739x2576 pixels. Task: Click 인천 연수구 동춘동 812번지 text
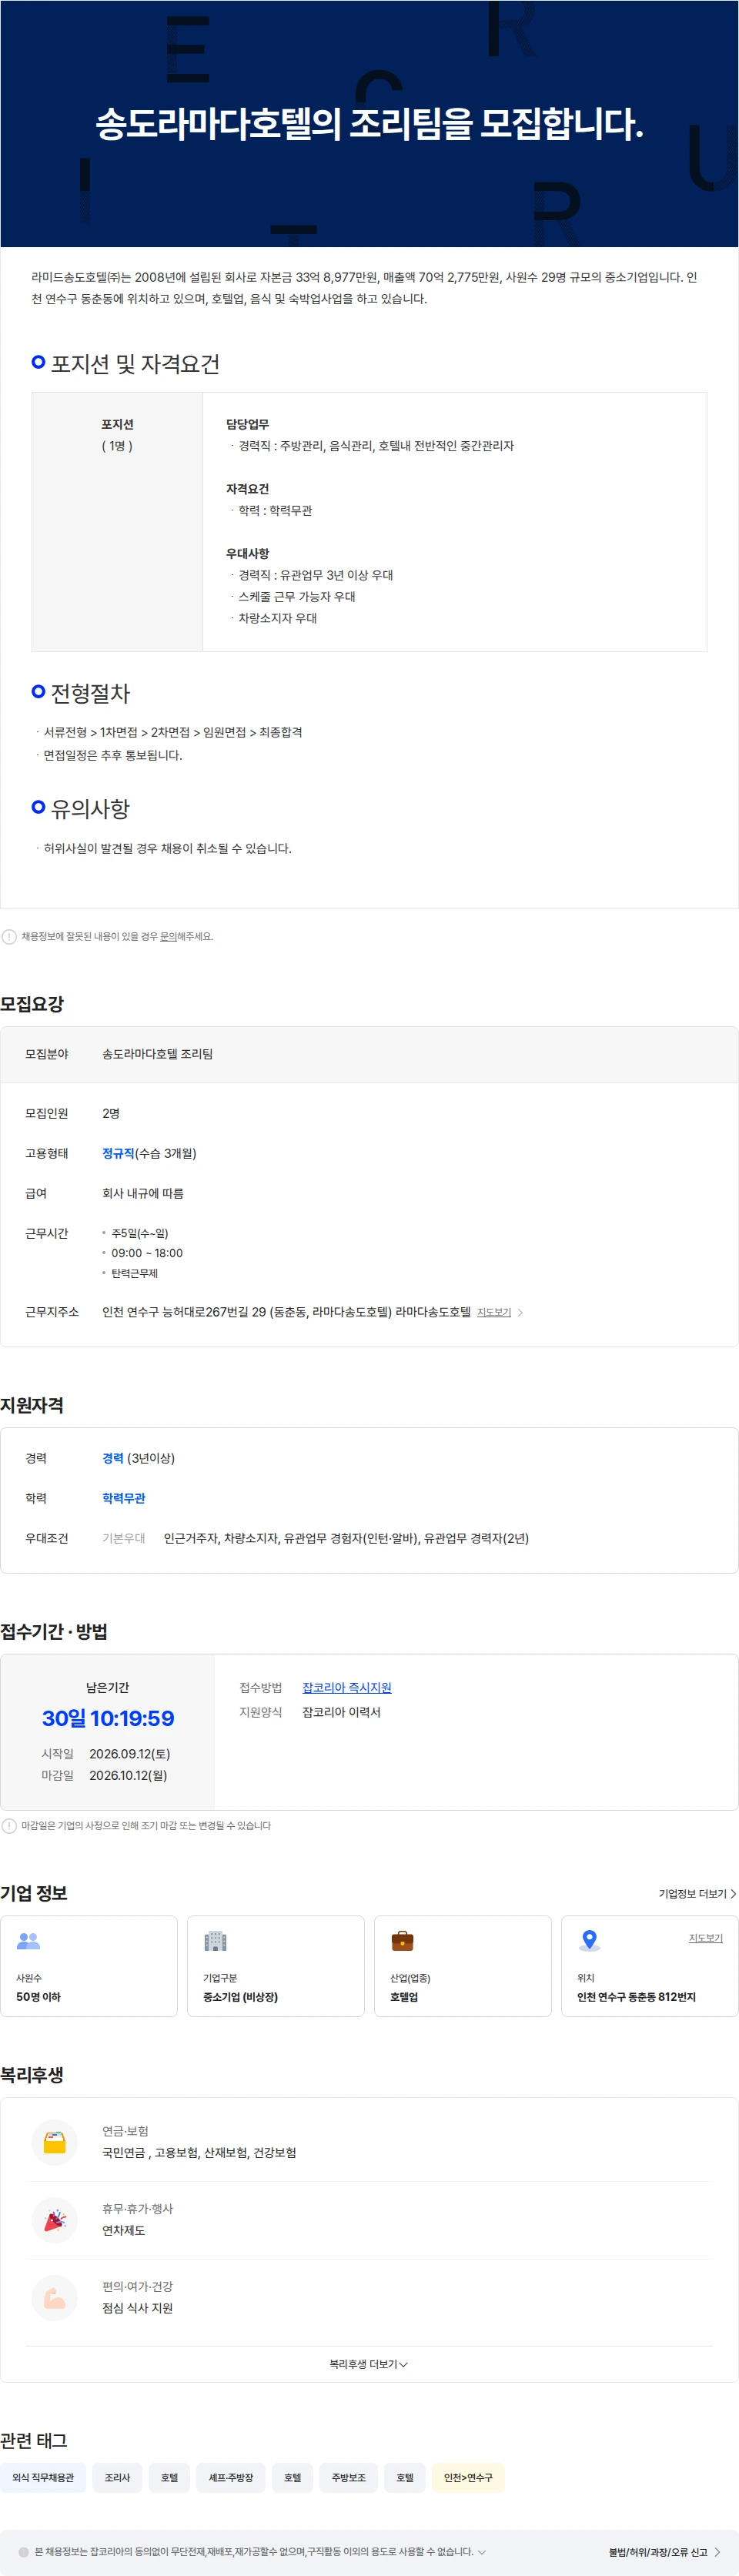[x=636, y=1997]
